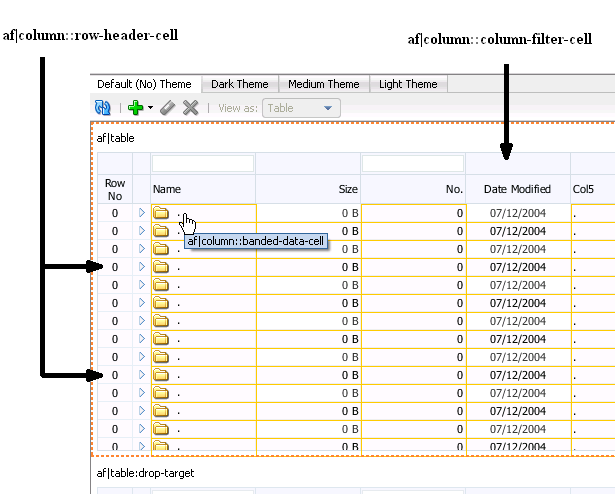Click the Row No column header
The height and width of the screenshot is (496, 615).
115,189
